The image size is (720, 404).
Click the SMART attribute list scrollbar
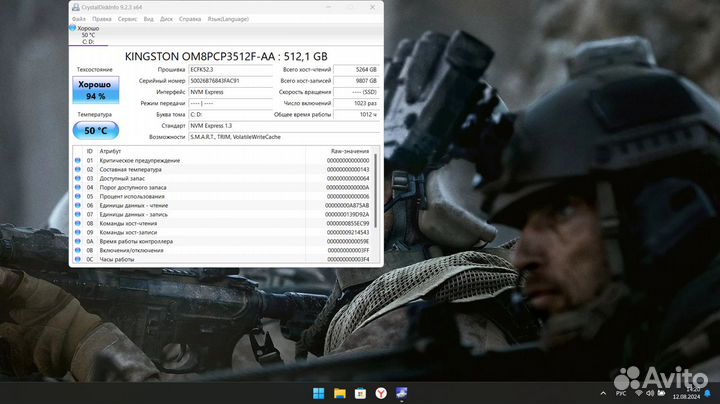[376, 191]
